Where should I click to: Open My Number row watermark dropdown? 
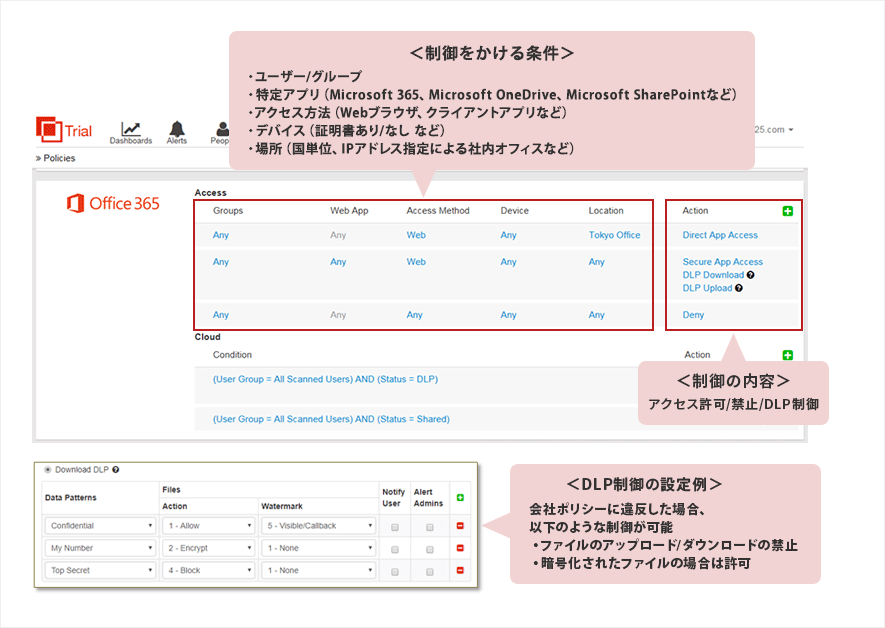319,548
